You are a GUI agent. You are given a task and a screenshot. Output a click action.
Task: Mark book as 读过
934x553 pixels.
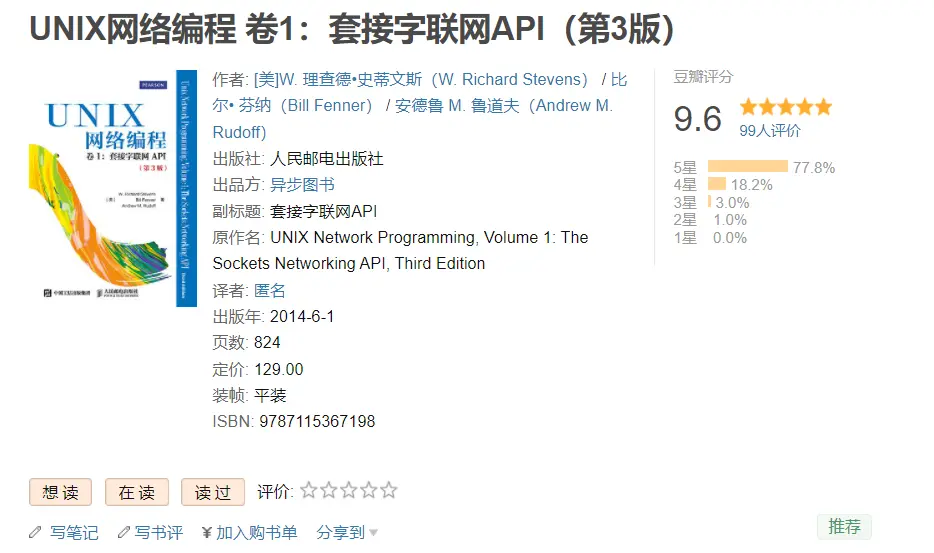212,492
